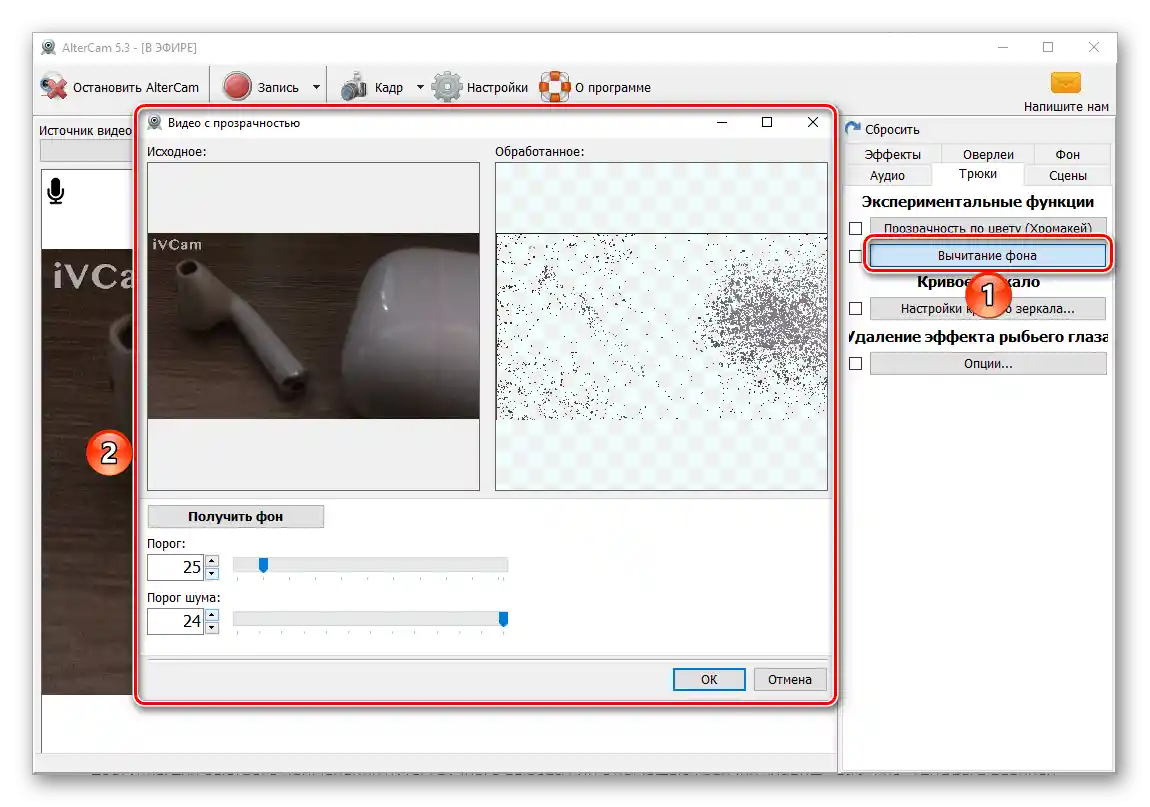Decrease Порог шума with down spinner

tap(212, 628)
